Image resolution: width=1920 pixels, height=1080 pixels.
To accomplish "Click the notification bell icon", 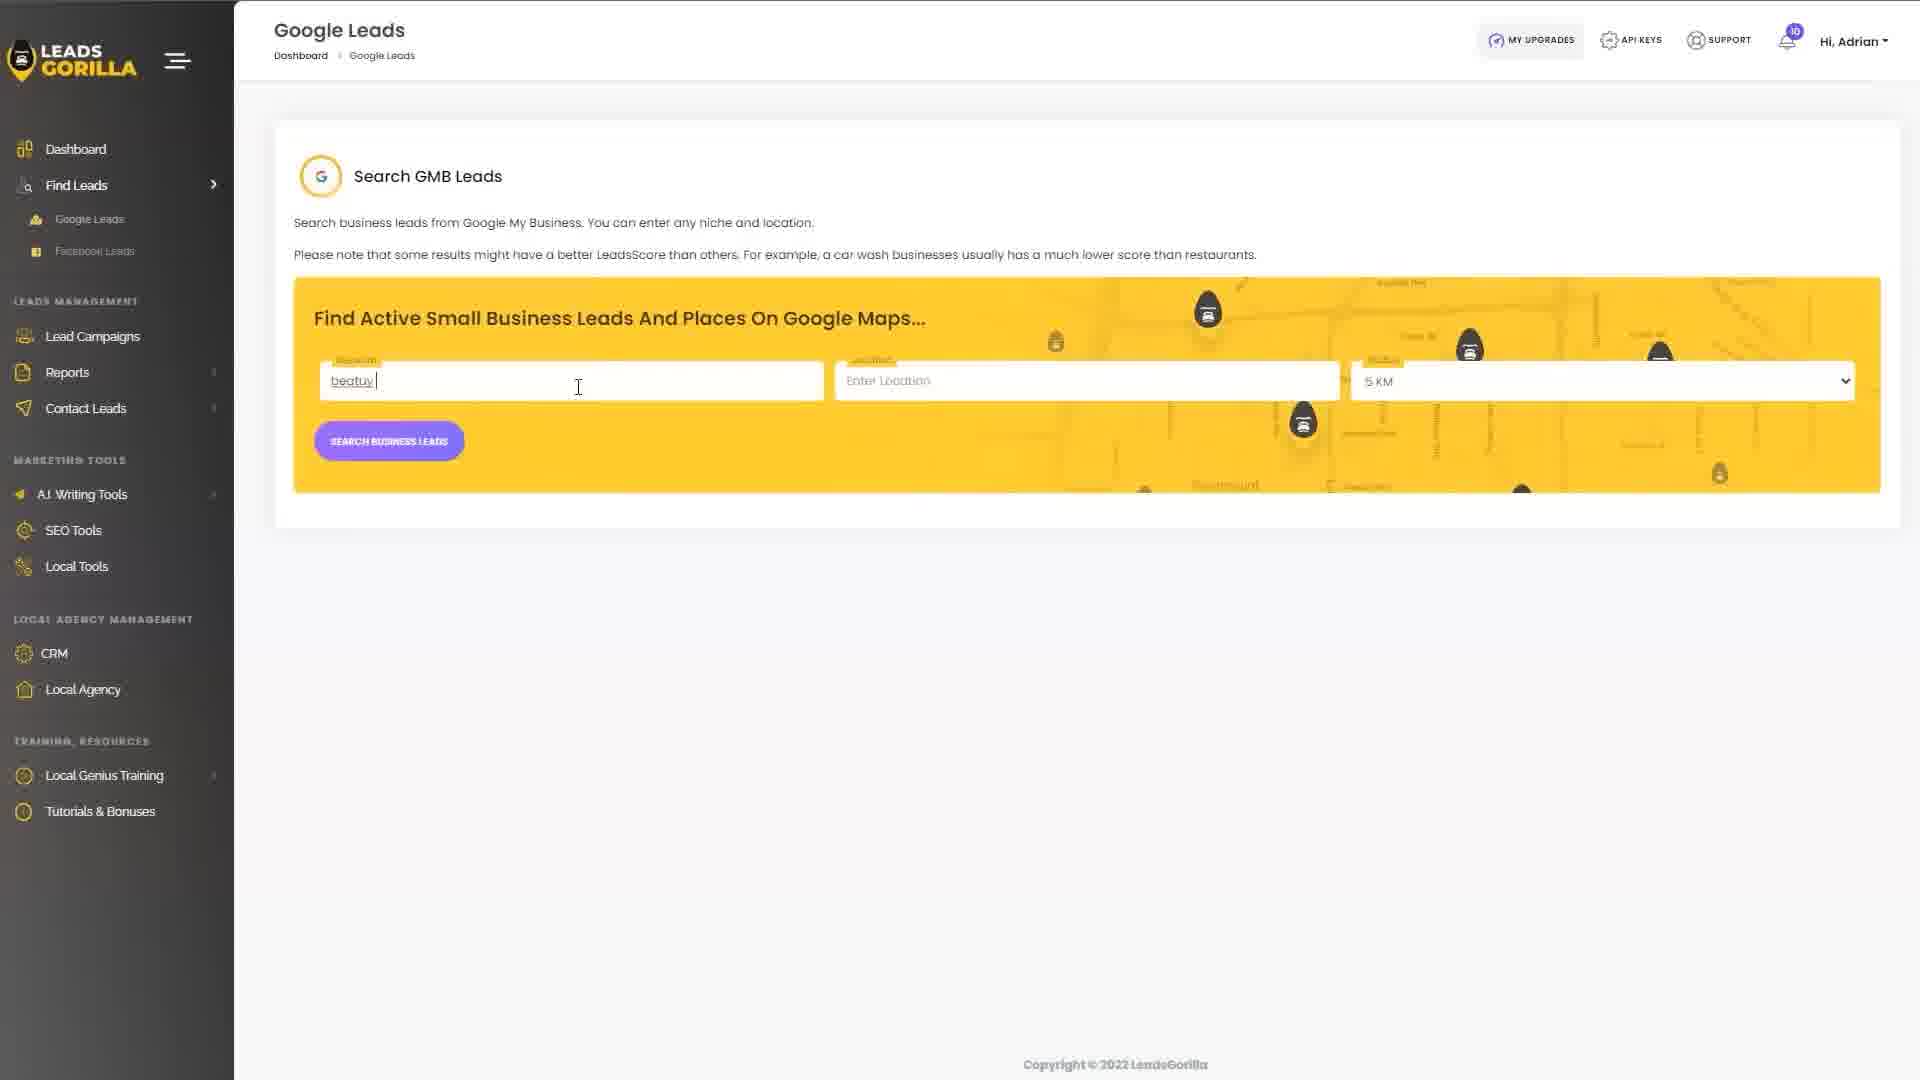I will pyautogui.click(x=1786, y=41).
